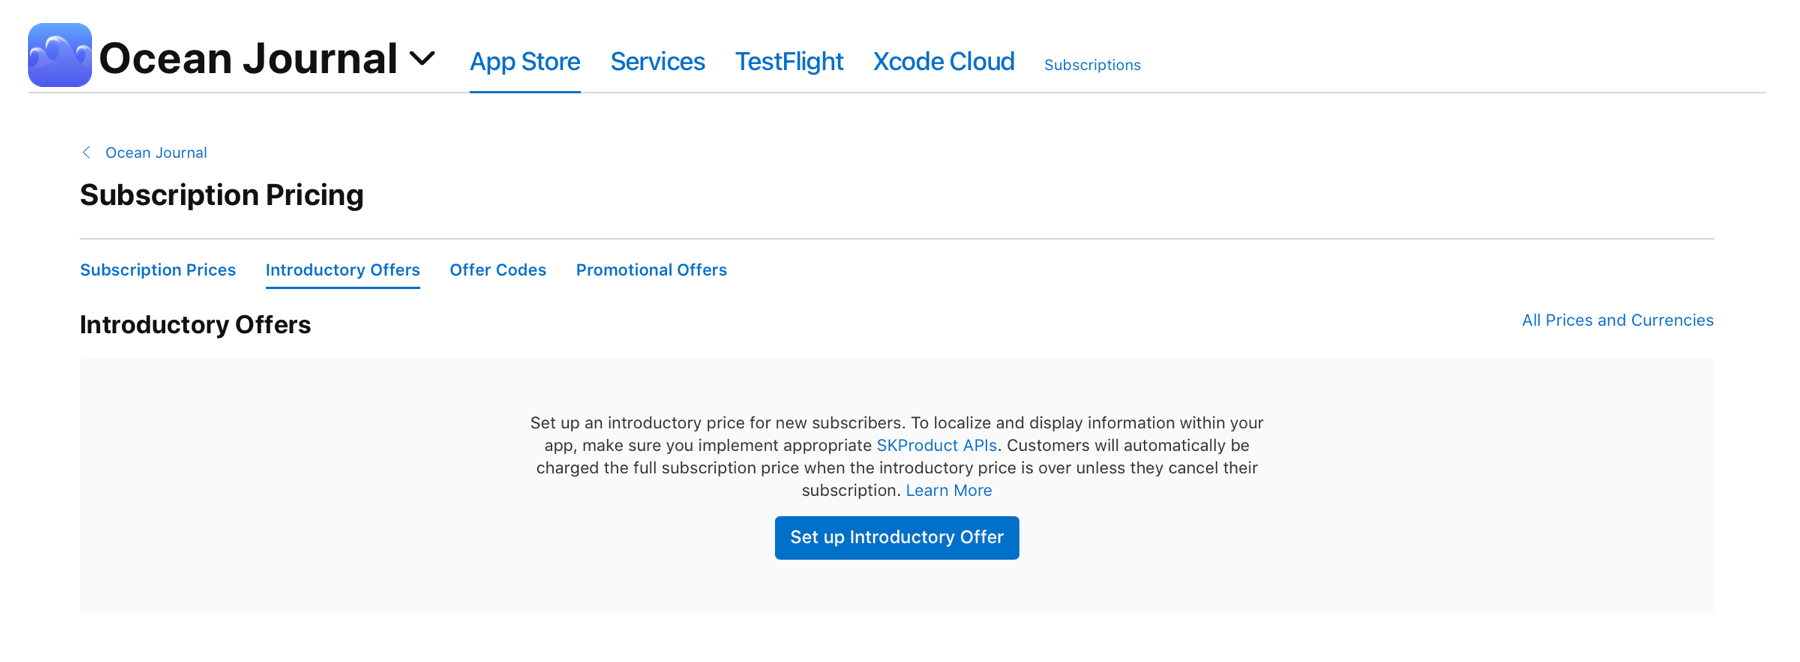Open the Services section
1800x662 pixels.
point(657,61)
